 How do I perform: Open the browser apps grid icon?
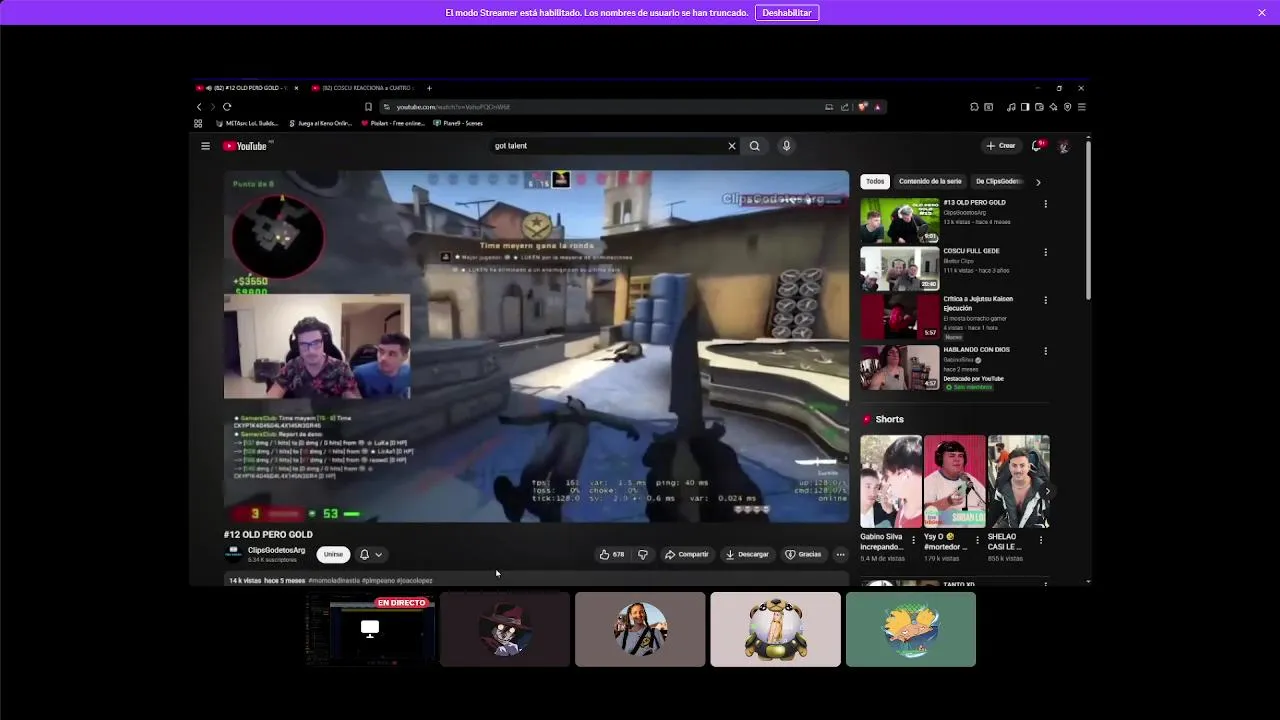pos(198,123)
